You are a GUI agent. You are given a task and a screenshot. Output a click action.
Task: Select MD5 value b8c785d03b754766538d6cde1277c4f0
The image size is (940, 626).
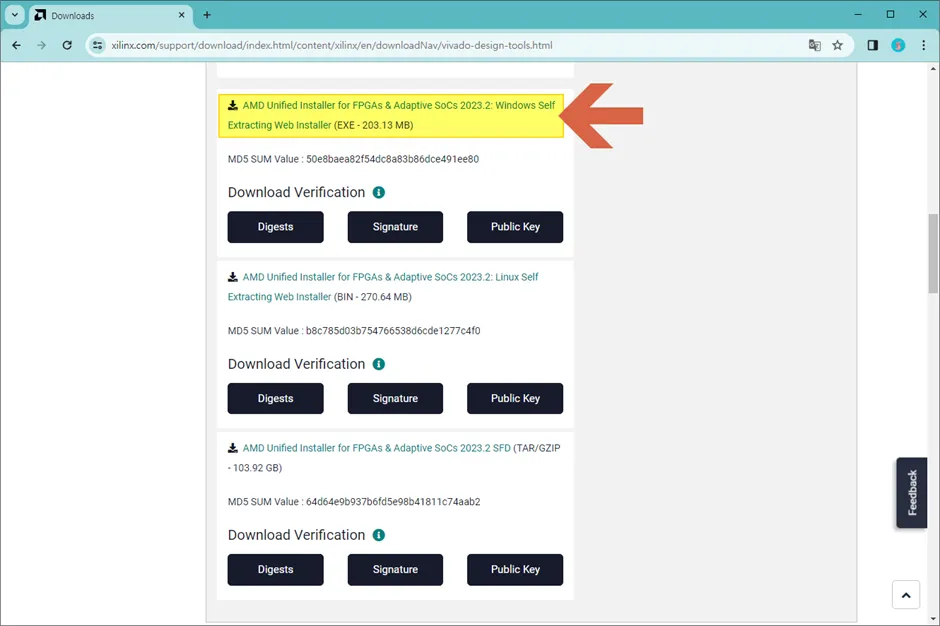393,330
